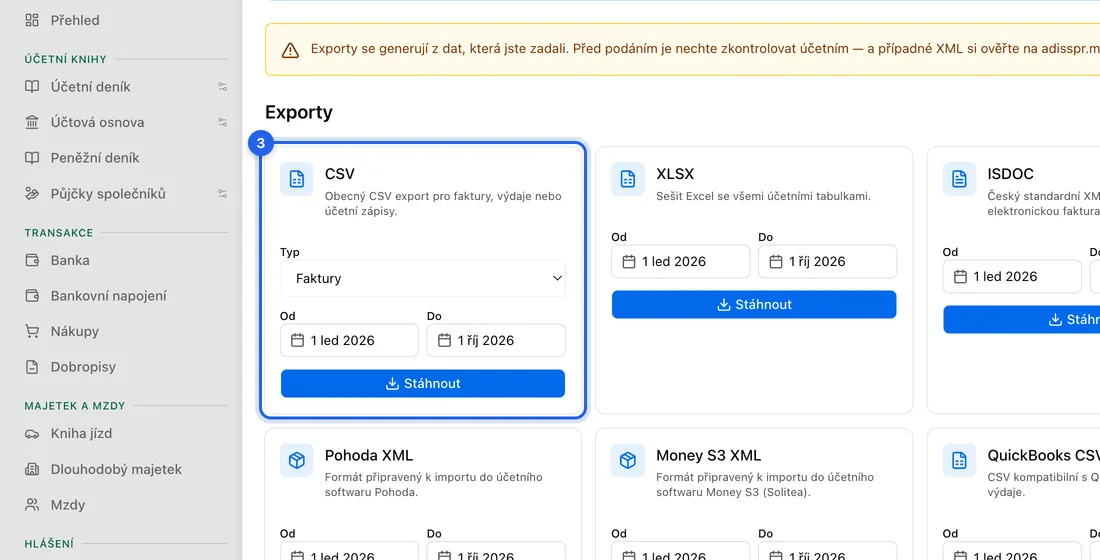Go to Banka transactions

coord(70,260)
